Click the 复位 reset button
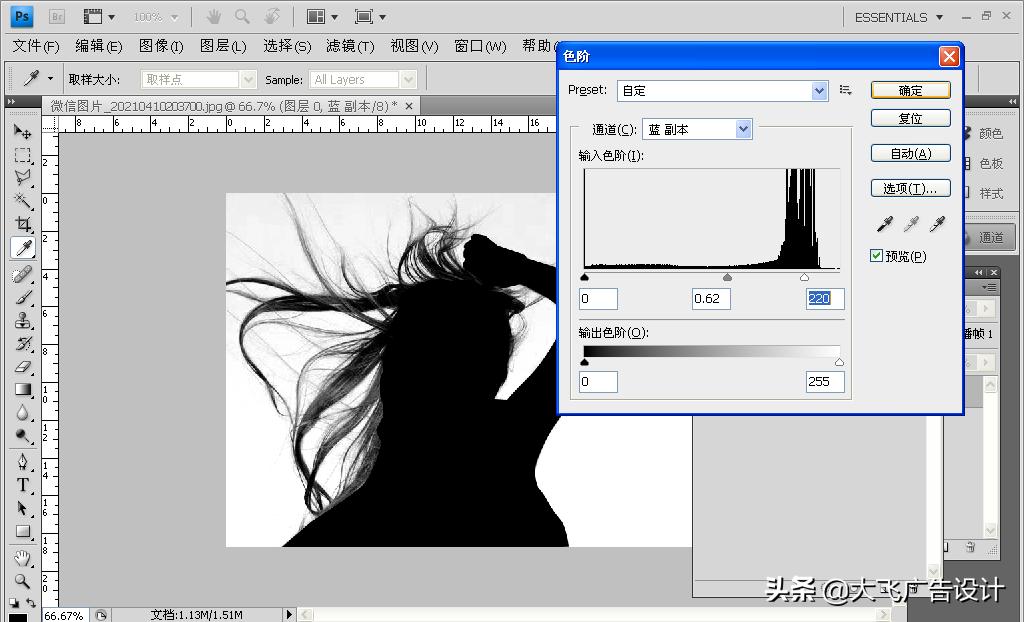 point(910,118)
